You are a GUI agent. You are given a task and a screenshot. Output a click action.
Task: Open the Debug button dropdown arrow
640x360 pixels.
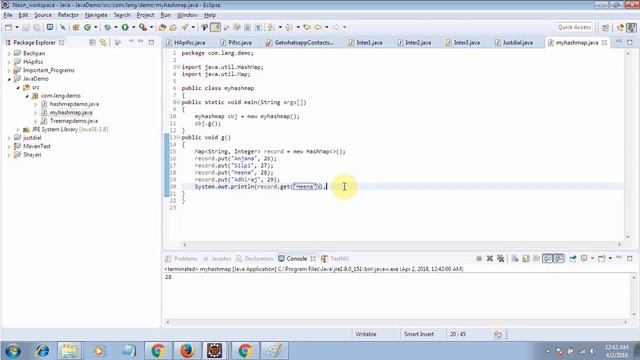tap(116, 27)
